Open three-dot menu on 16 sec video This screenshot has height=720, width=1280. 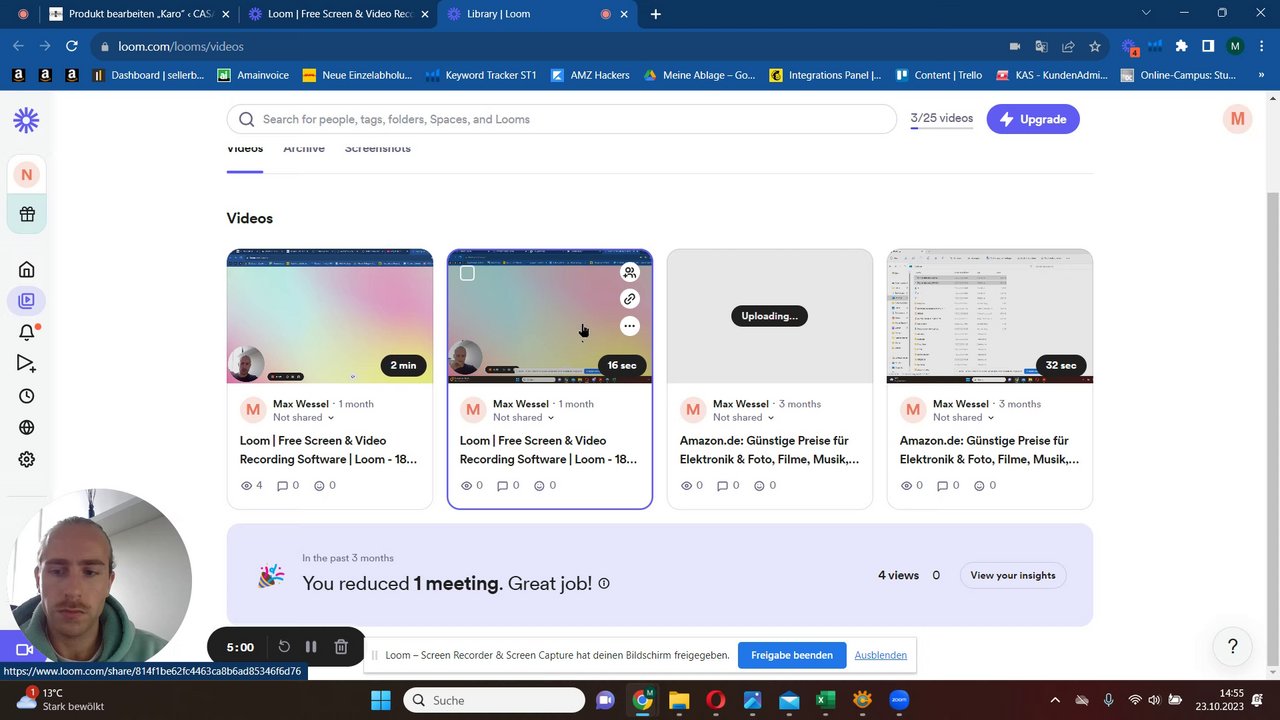pyautogui.click(x=629, y=326)
